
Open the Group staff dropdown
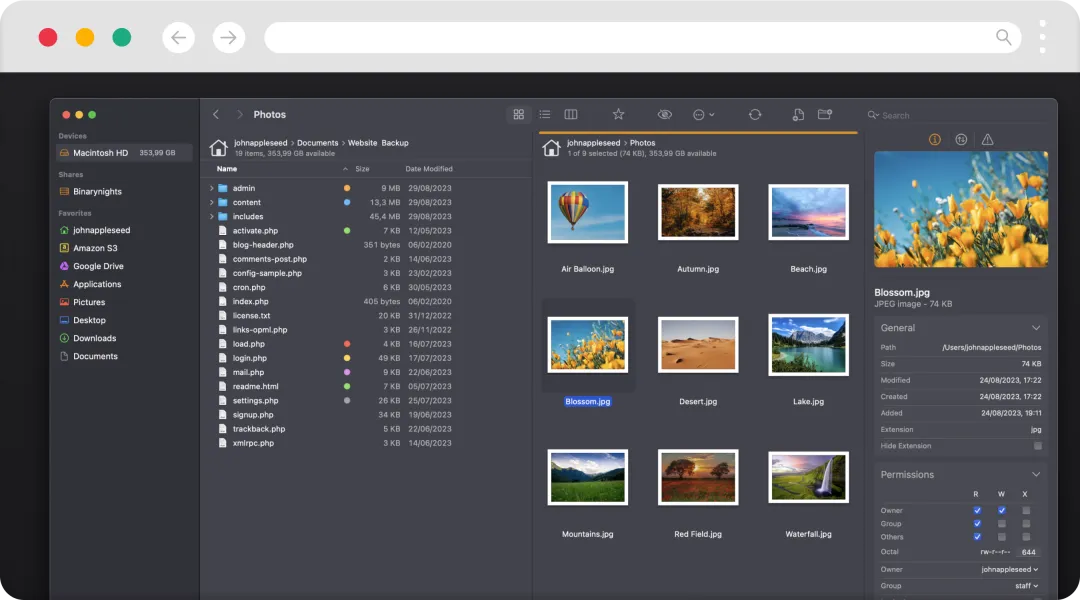(x=1026, y=586)
